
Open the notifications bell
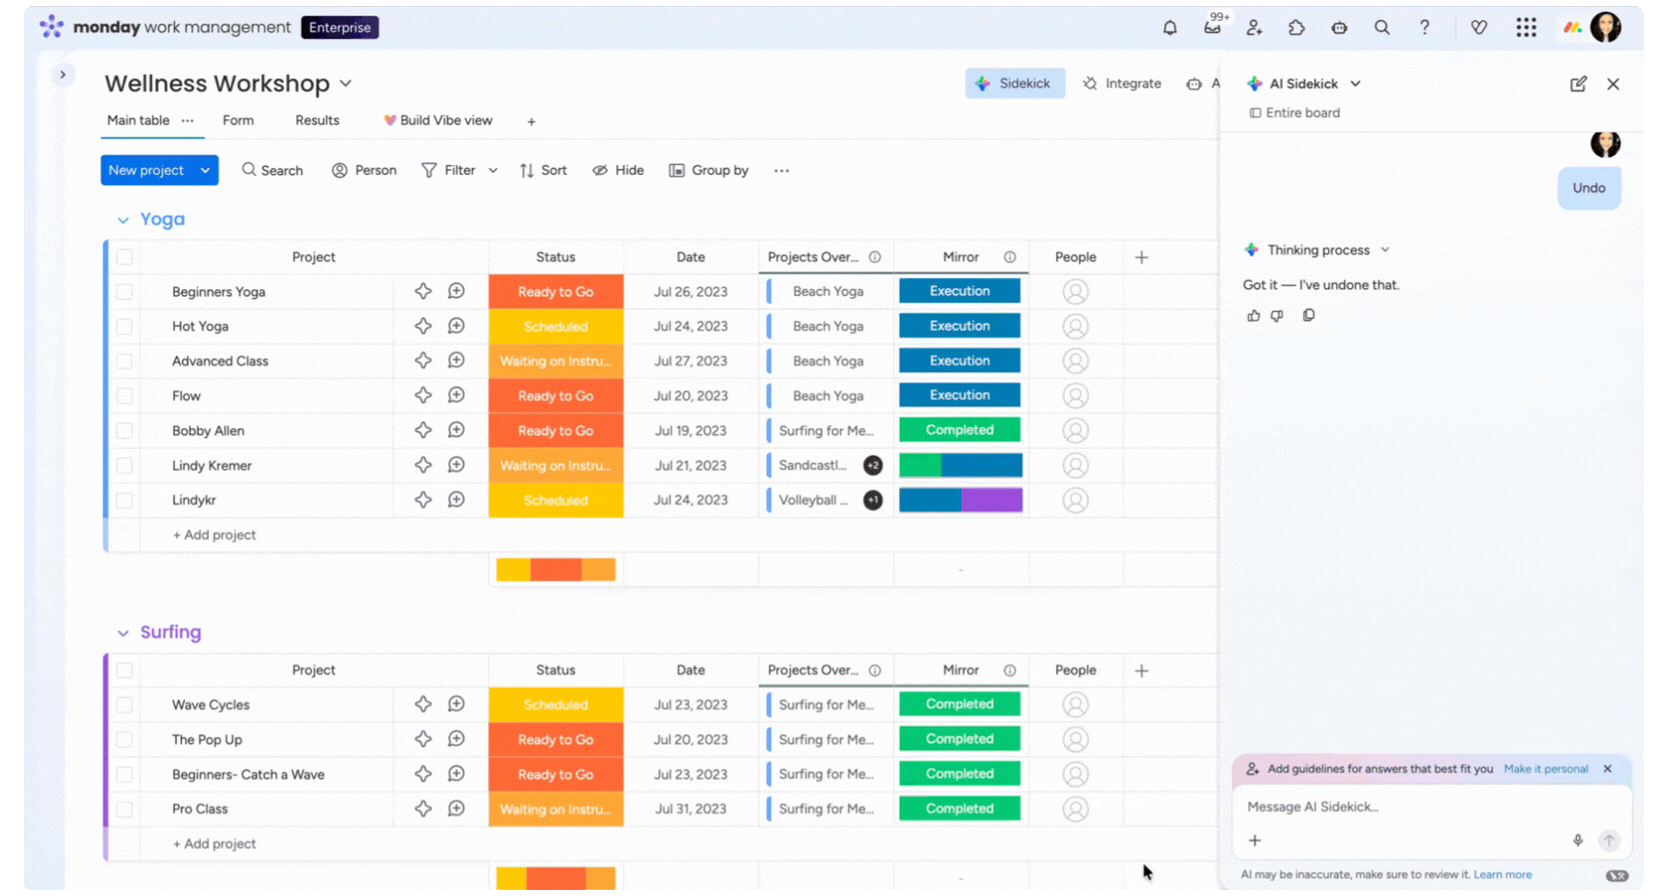(x=1169, y=28)
